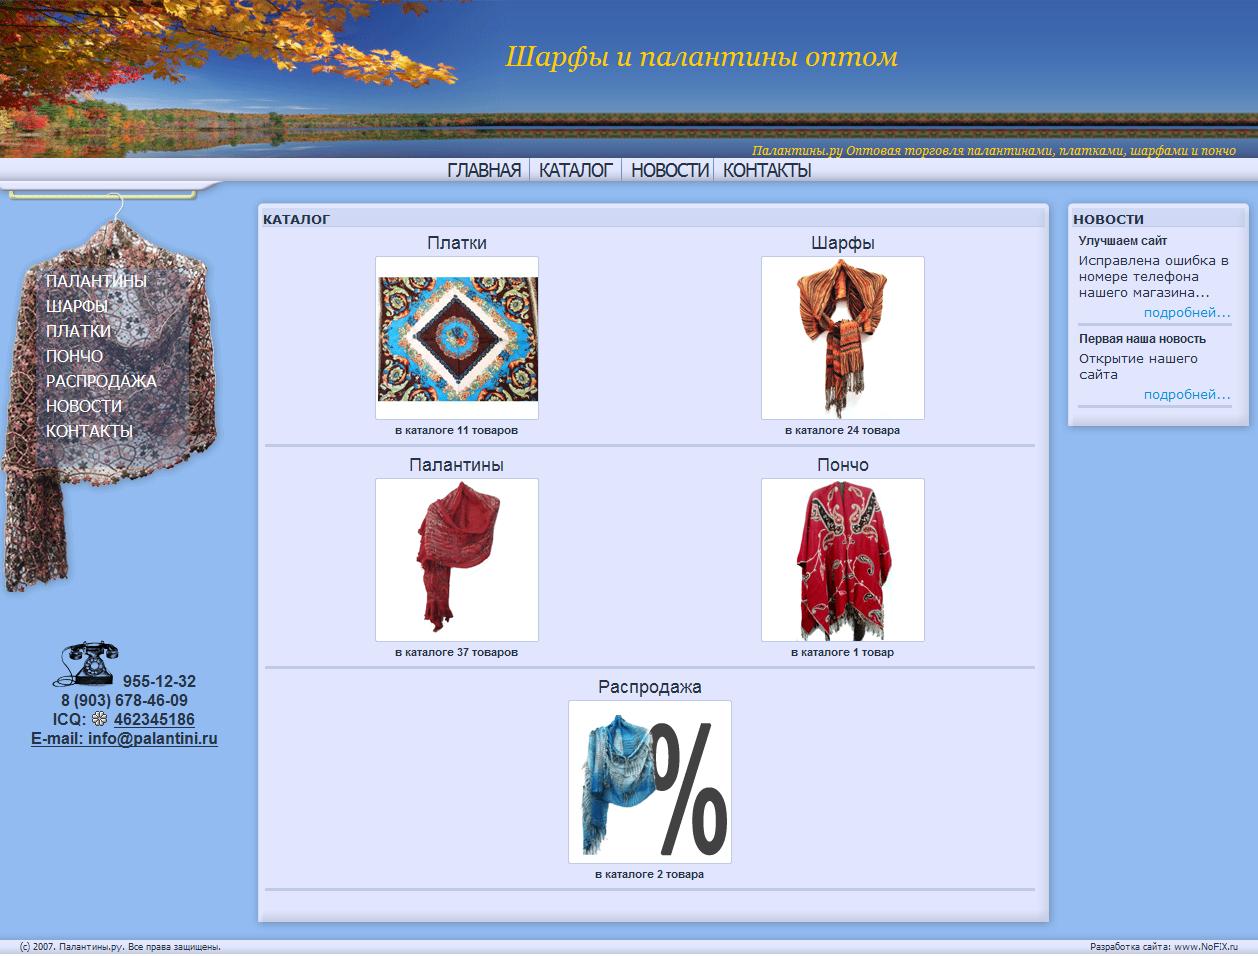Open the Палантины category thumbnail image
Image resolution: width=1258 pixels, height=956 pixels.
(456, 560)
